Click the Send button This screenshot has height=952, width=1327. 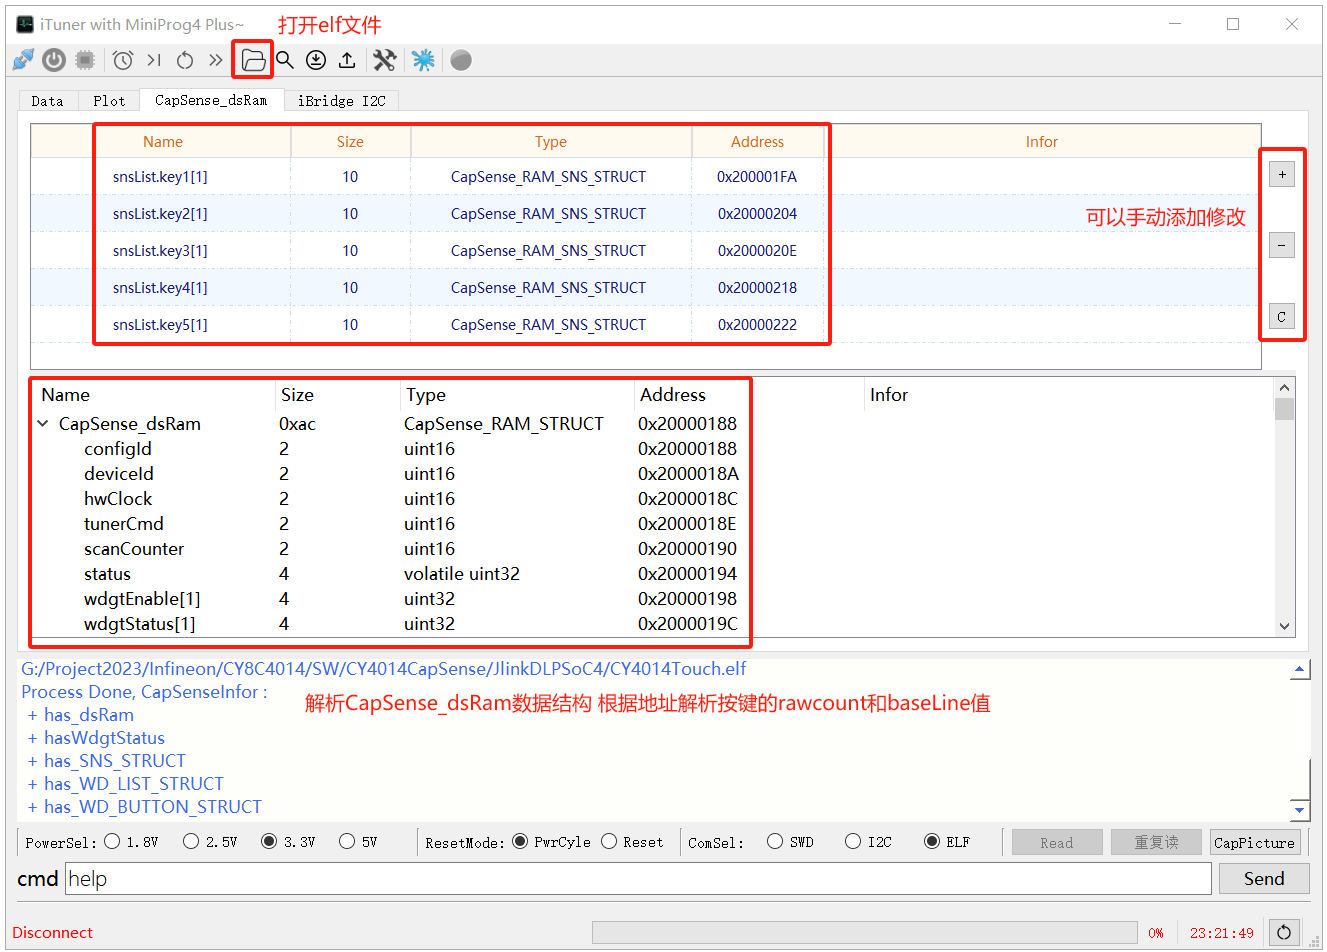(1264, 878)
